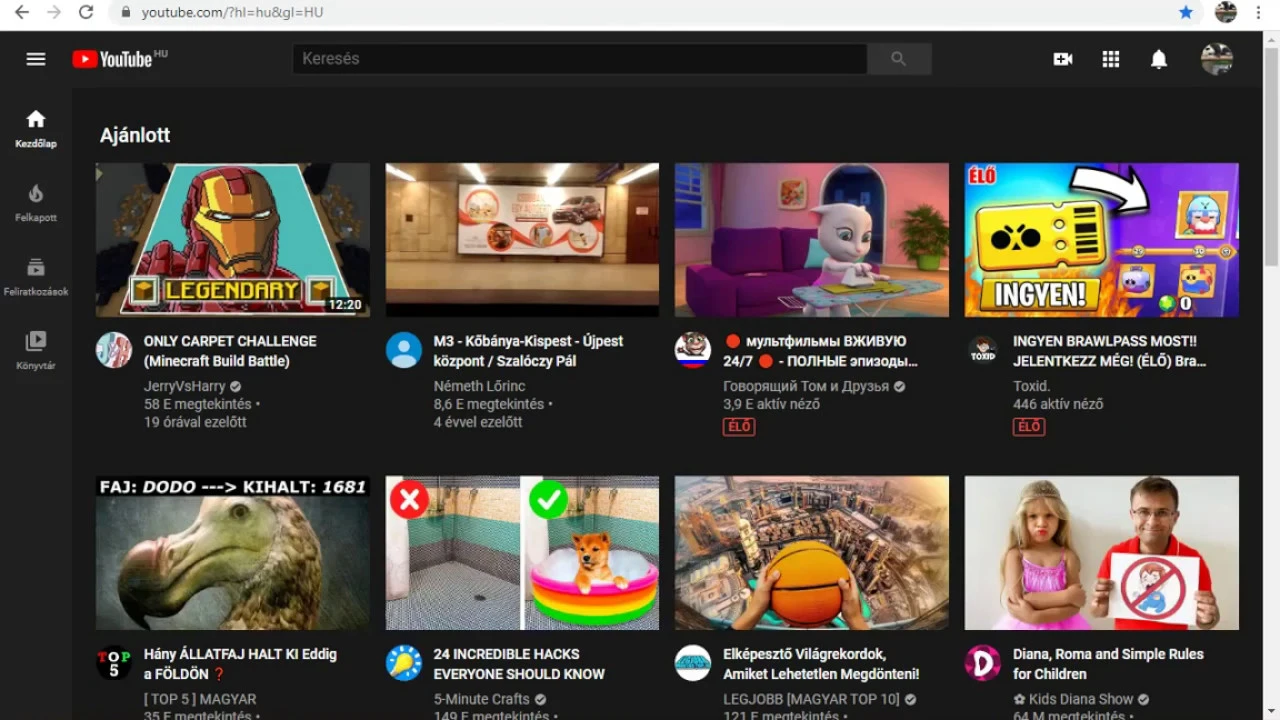This screenshot has height=720, width=1280.
Task: Click 58 E megtekintés view count
Action: click(x=198, y=404)
